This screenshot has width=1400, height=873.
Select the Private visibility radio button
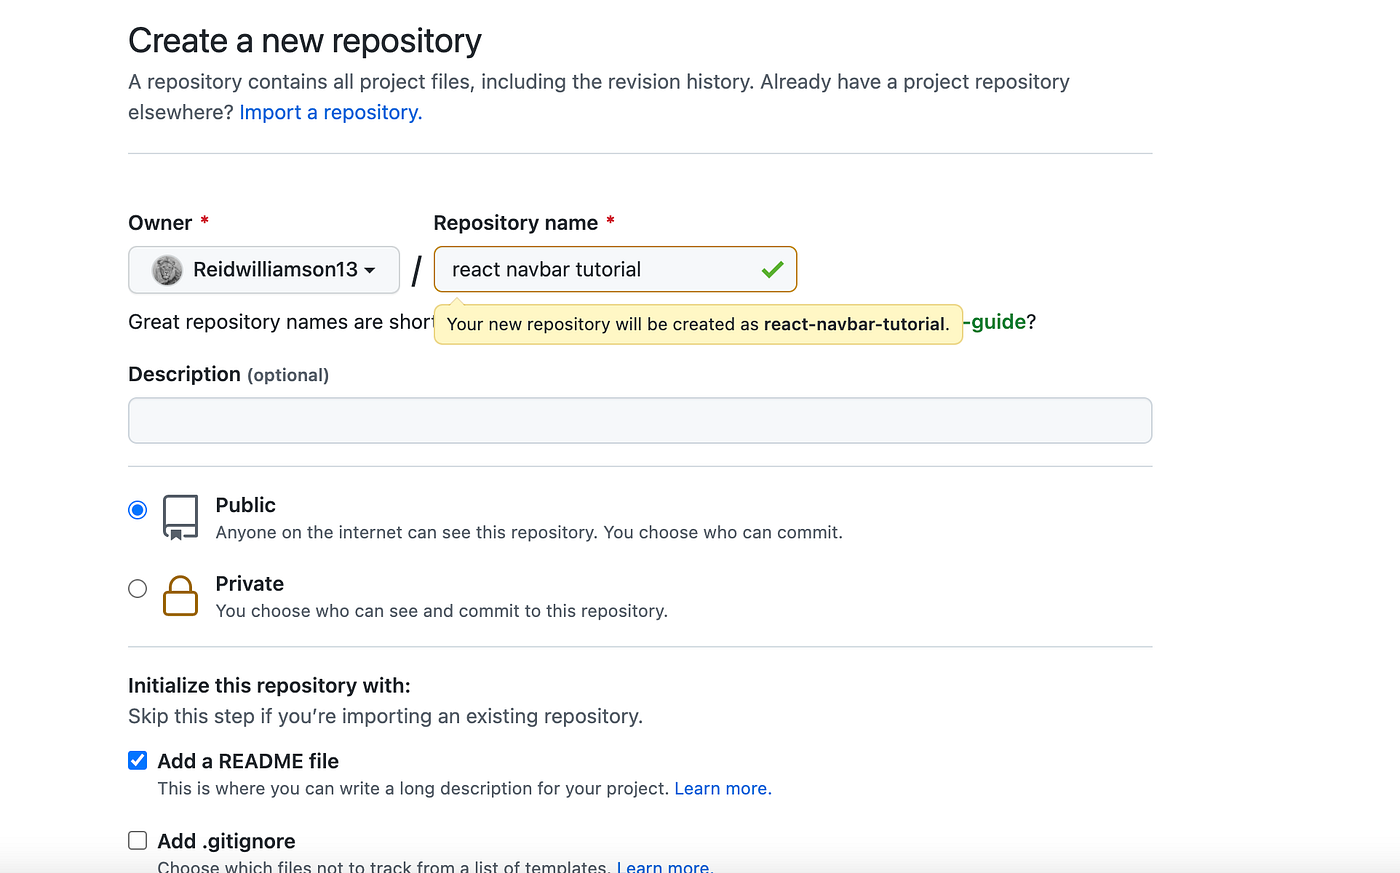pyautogui.click(x=138, y=589)
